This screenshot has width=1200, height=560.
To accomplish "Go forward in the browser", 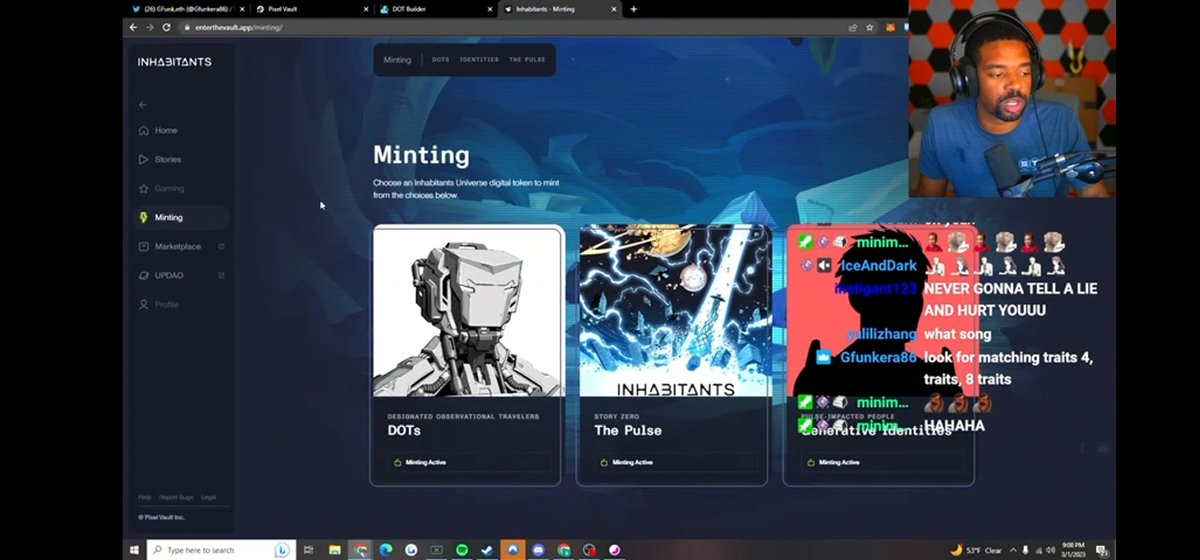I will coord(151,27).
